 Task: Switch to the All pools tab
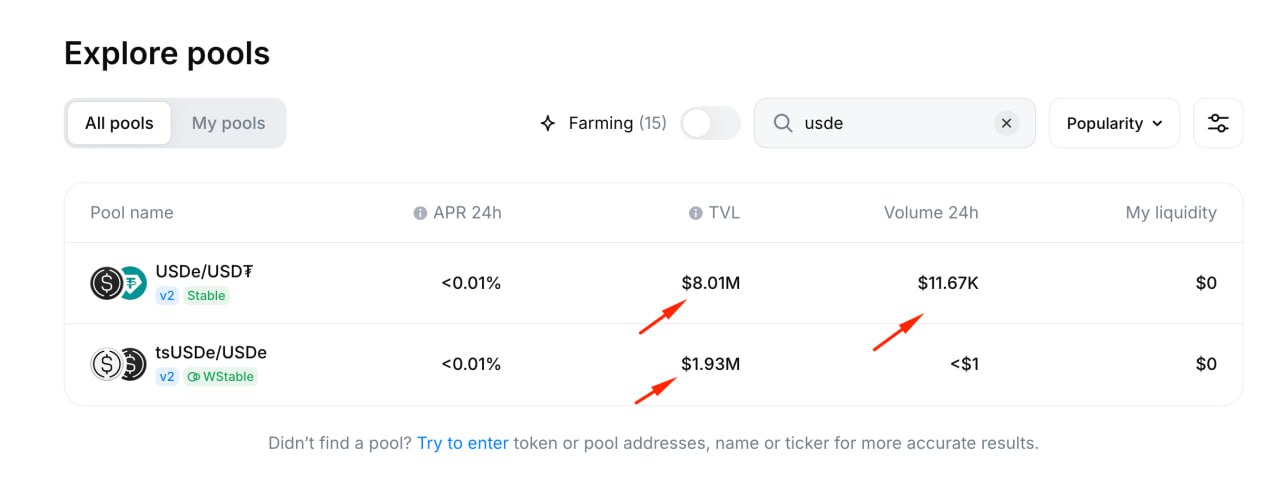click(119, 123)
